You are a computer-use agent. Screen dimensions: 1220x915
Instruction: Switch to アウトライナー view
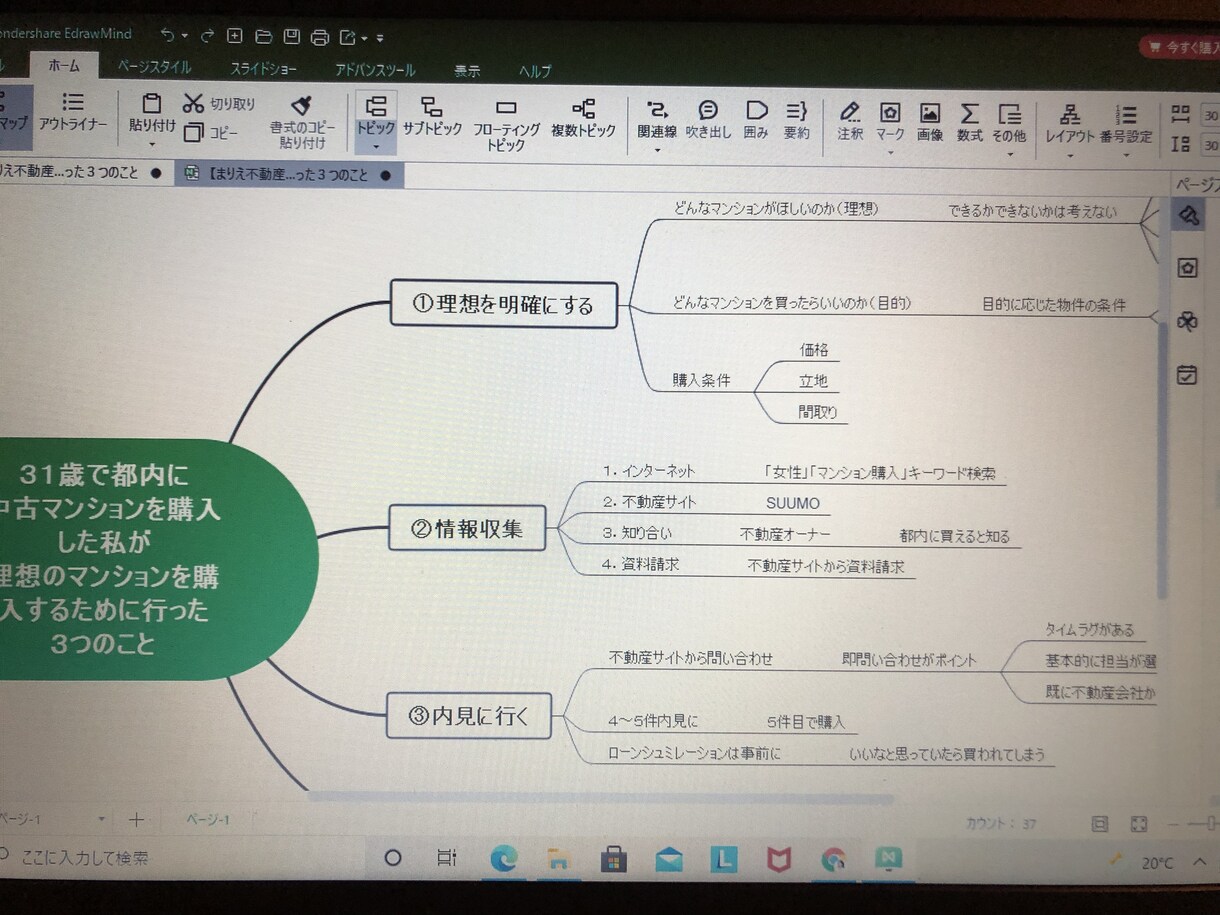click(x=73, y=112)
